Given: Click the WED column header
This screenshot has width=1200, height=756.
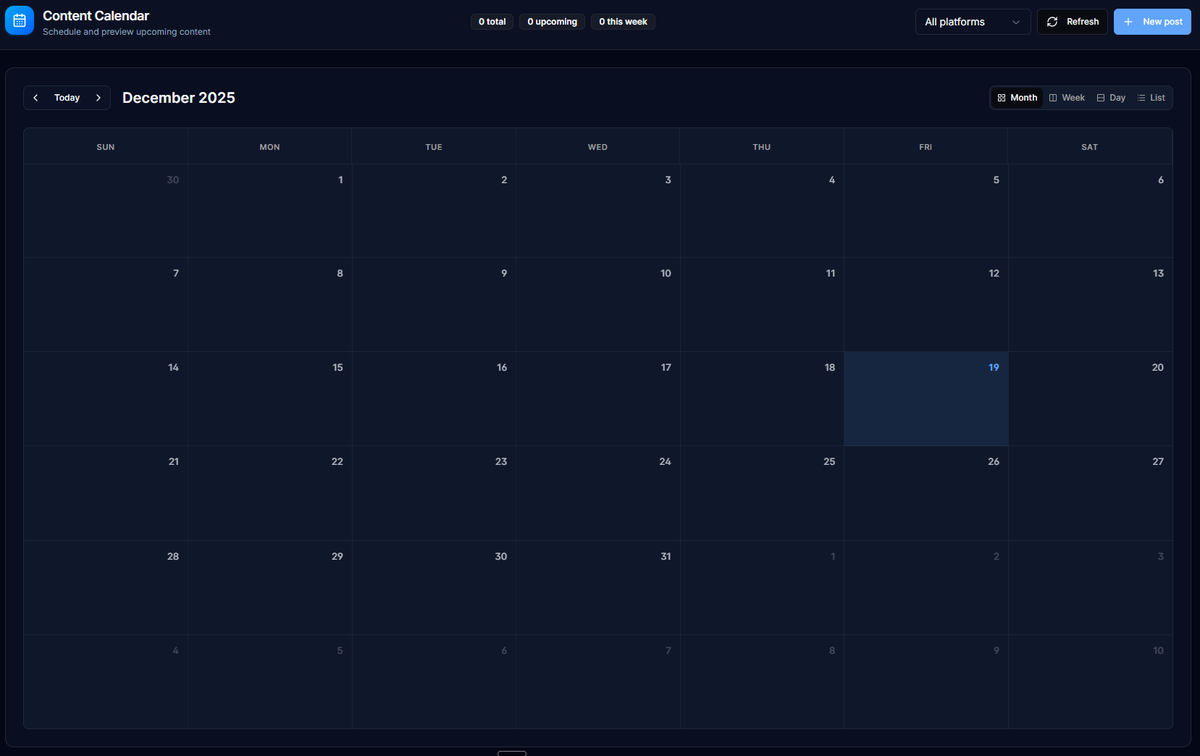Looking at the screenshot, I should coord(598,147).
